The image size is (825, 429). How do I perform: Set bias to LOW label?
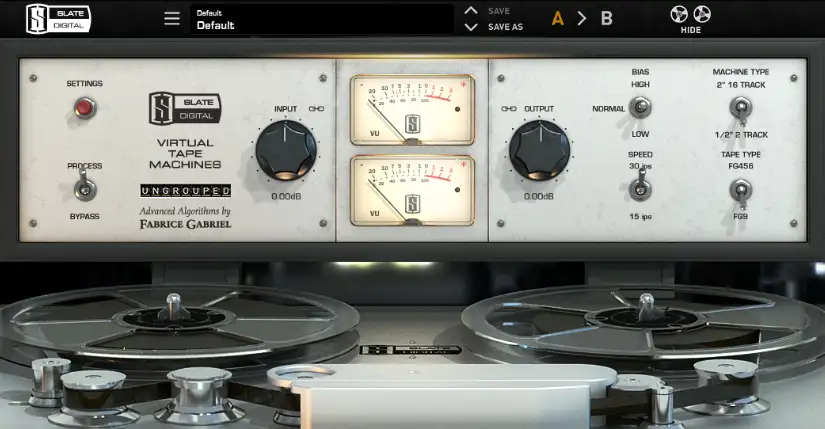point(640,134)
